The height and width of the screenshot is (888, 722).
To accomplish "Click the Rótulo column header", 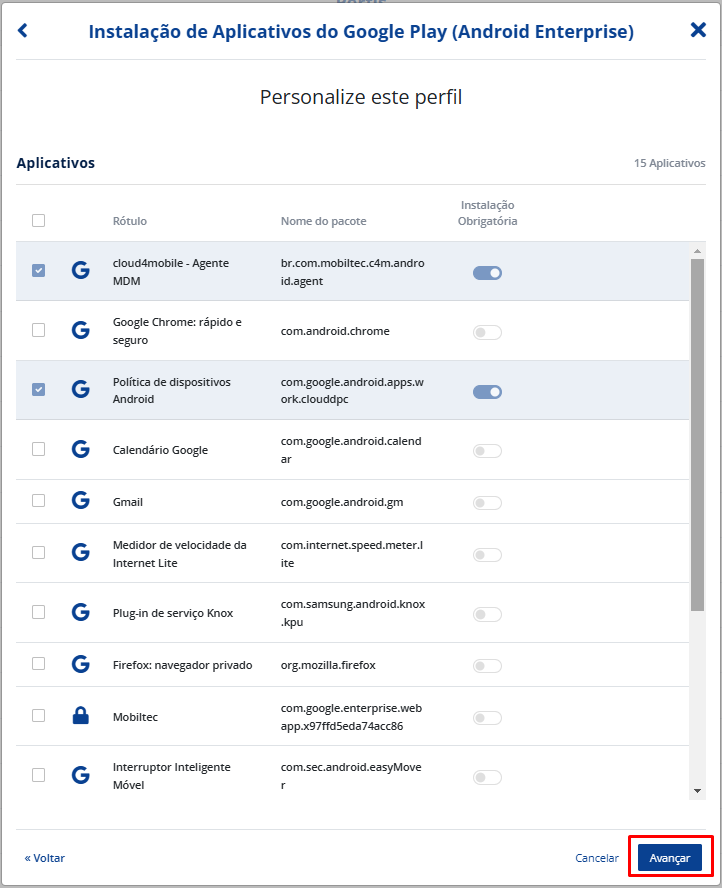I will tap(130, 221).
